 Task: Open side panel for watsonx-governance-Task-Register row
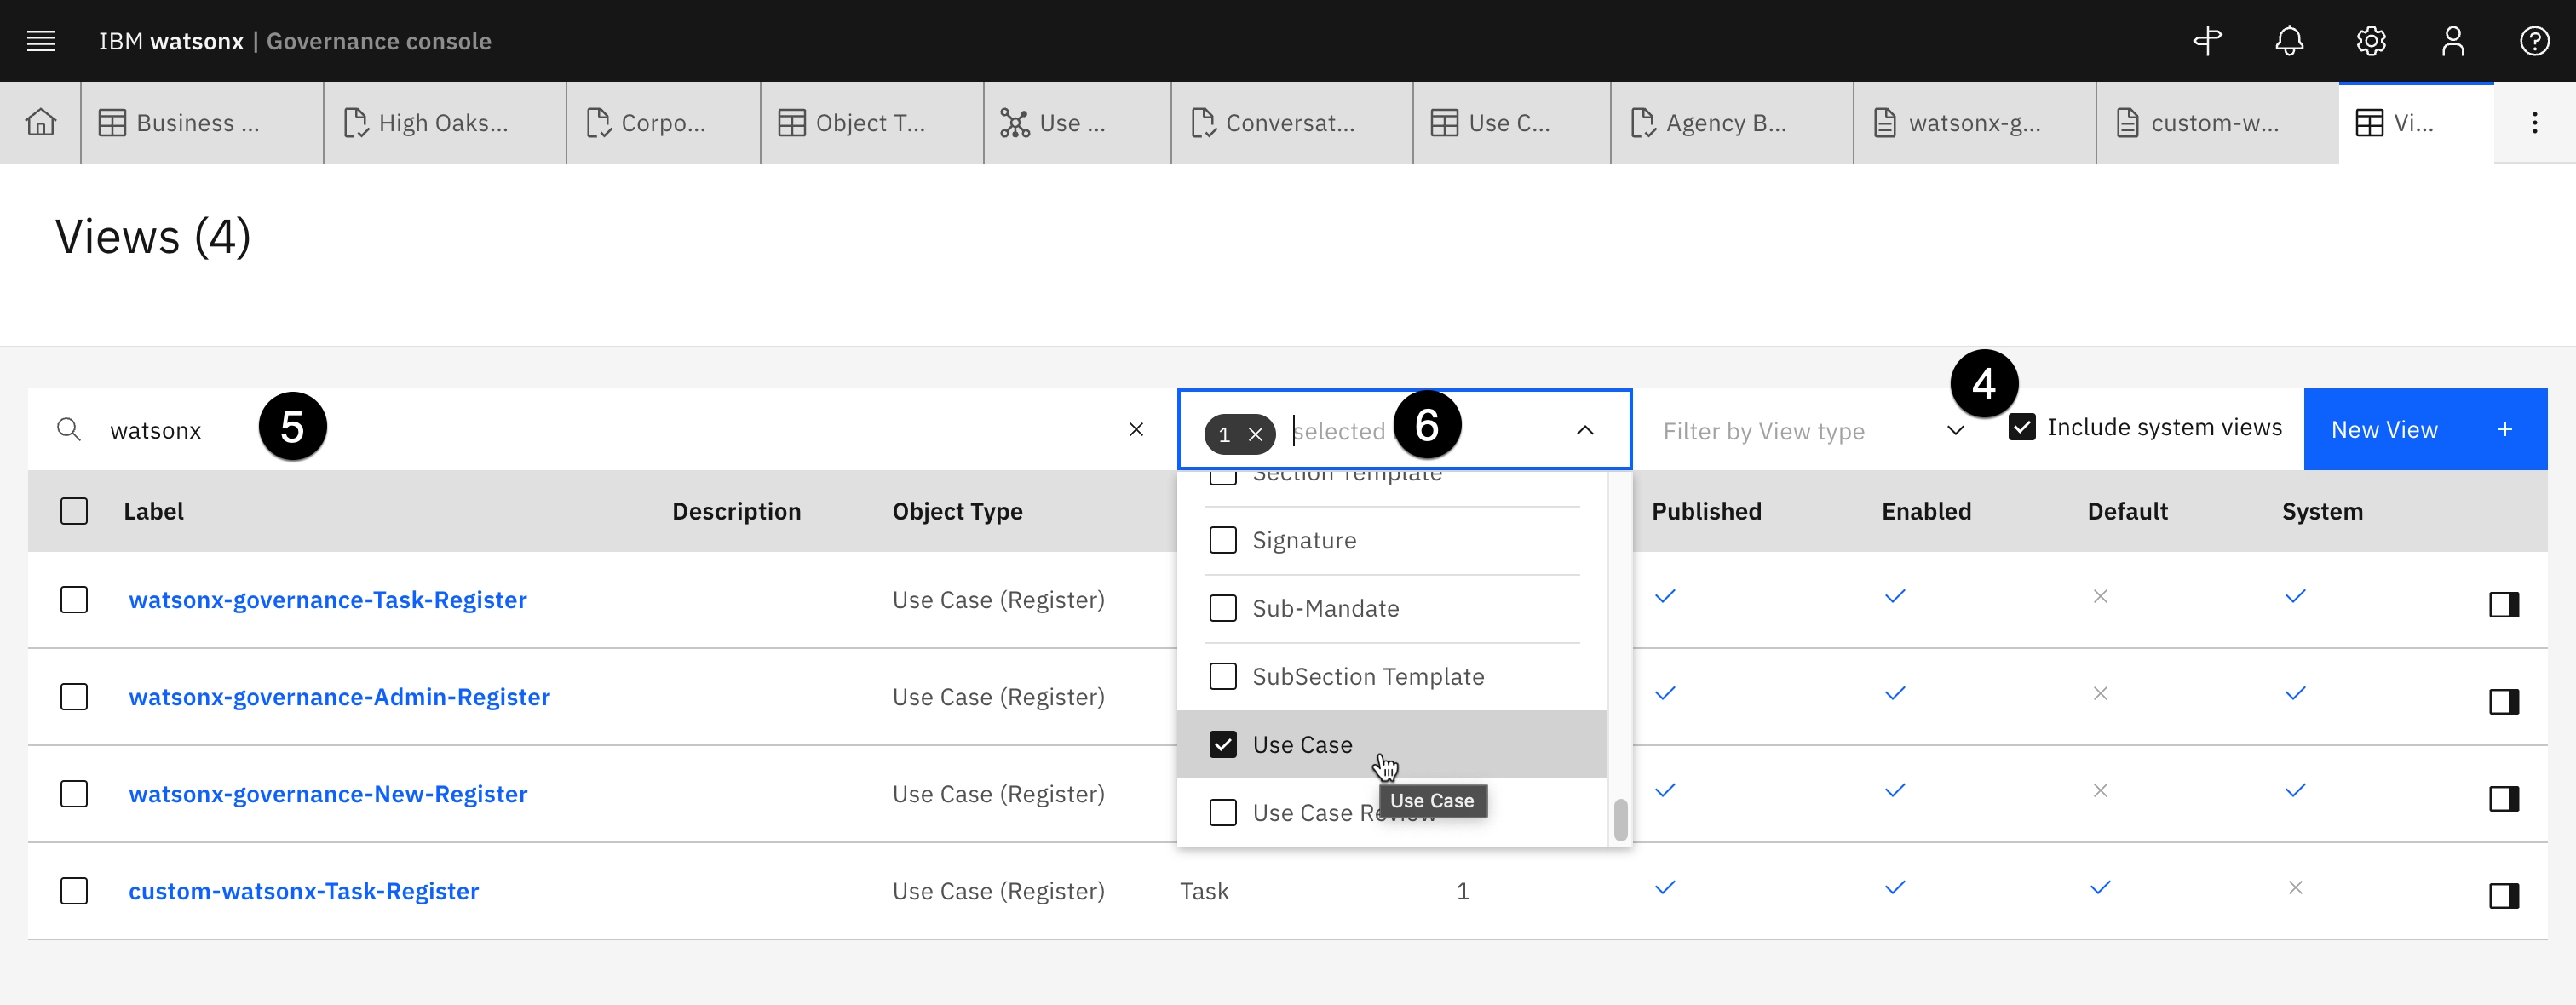(2503, 604)
